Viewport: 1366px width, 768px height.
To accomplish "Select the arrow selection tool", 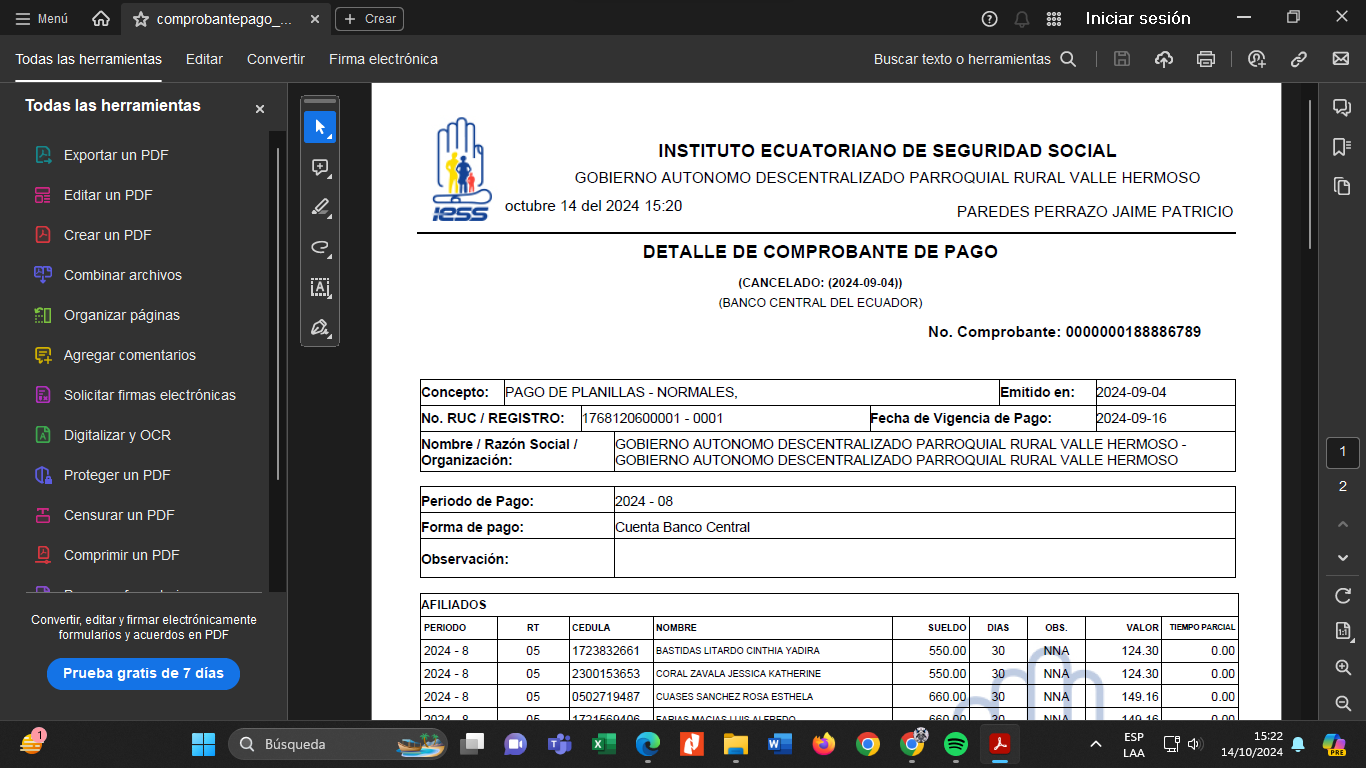I will (320, 128).
